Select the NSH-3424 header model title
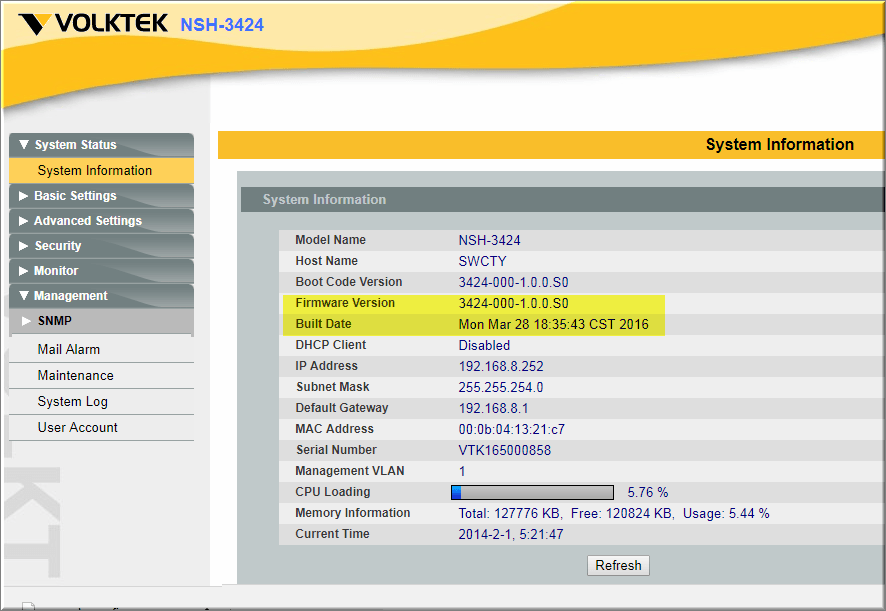This screenshot has width=886, height=611. (222, 25)
